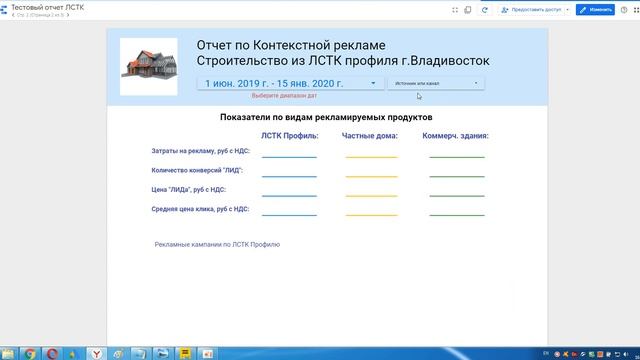The width and height of the screenshot is (640, 360).
Task: Click the house logo image
Action: point(149,67)
